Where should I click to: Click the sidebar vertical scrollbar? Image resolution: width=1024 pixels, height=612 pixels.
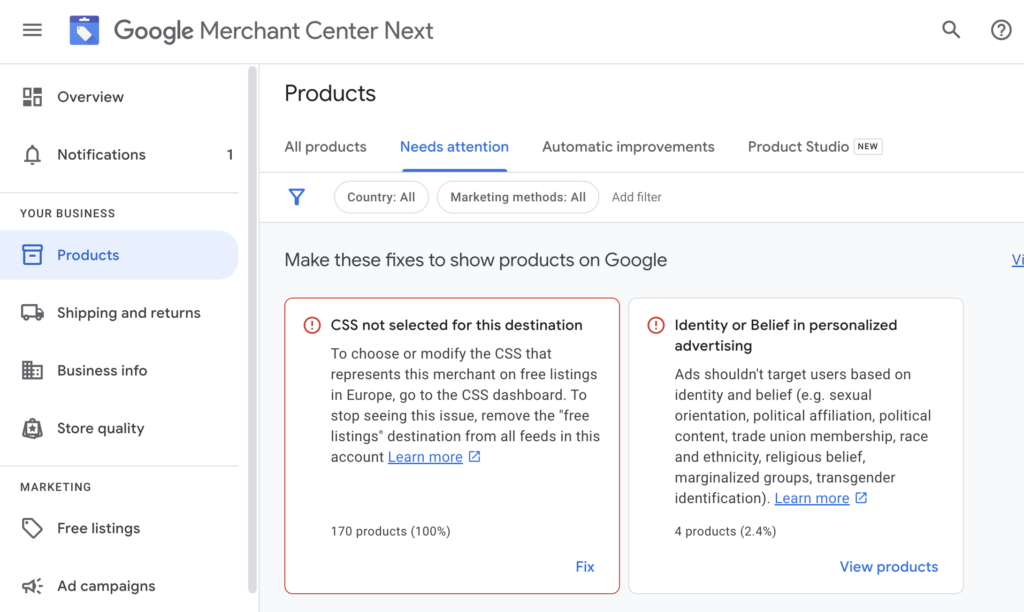click(252, 330)
